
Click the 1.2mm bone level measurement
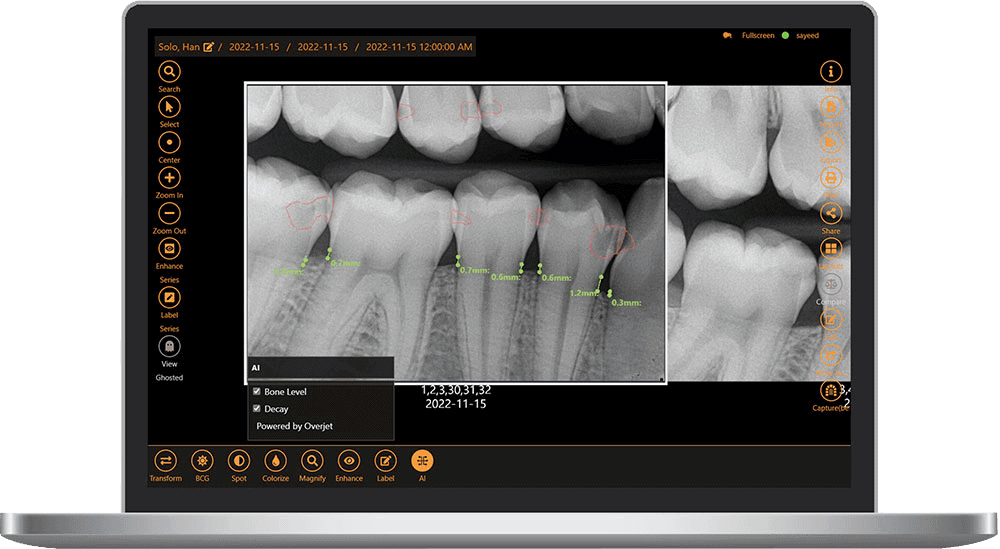coord(583,293)
